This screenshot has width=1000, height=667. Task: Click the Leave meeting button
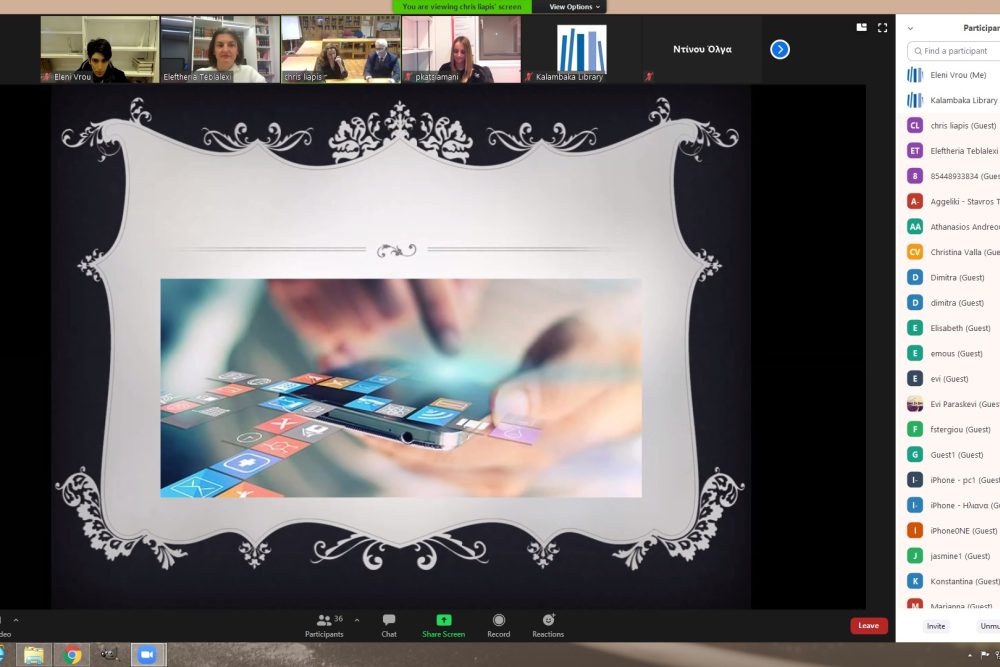868,626
